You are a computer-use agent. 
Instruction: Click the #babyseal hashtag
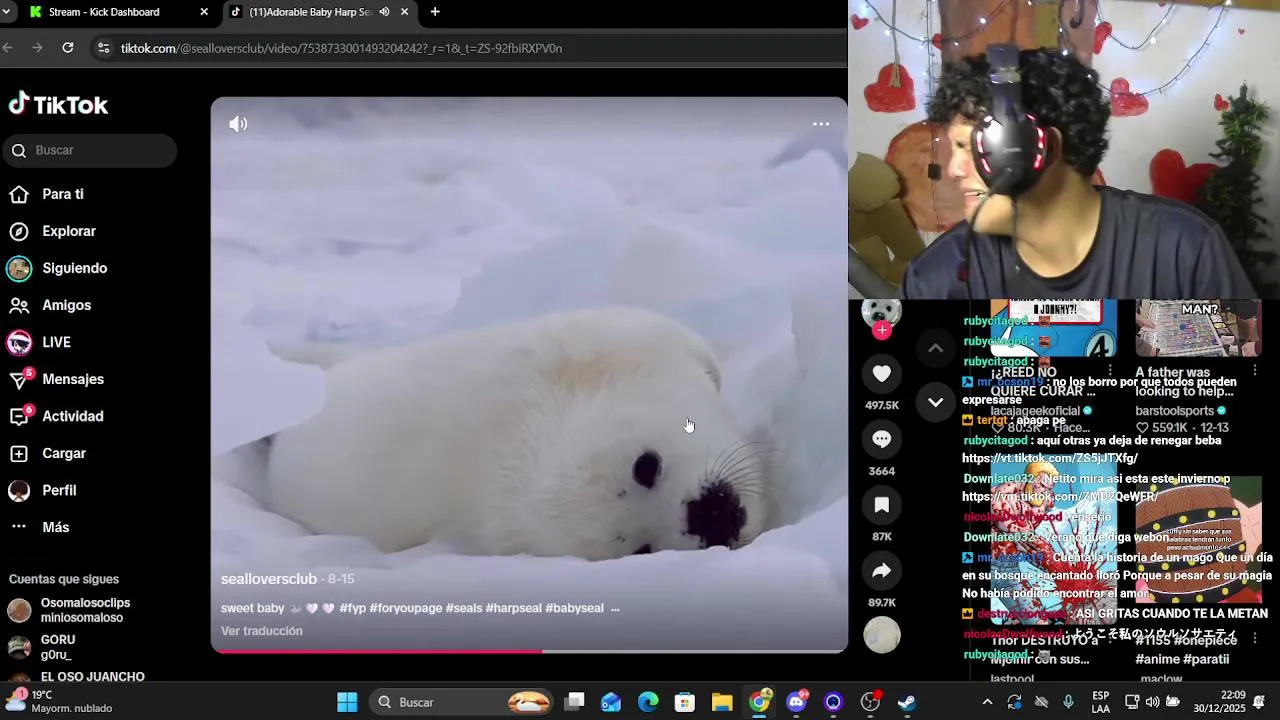click(x=574, y=608)
